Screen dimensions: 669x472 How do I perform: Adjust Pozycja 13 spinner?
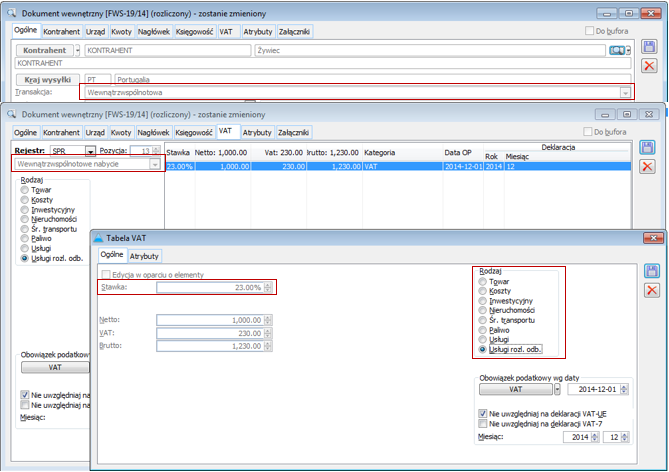pyautogui.click(x=156, y=151)
